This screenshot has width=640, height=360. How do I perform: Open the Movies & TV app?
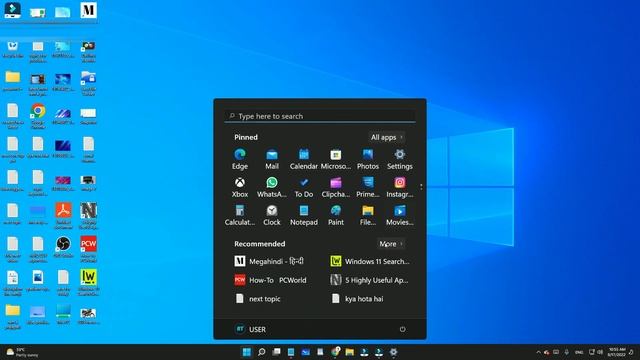pos(400,215)
